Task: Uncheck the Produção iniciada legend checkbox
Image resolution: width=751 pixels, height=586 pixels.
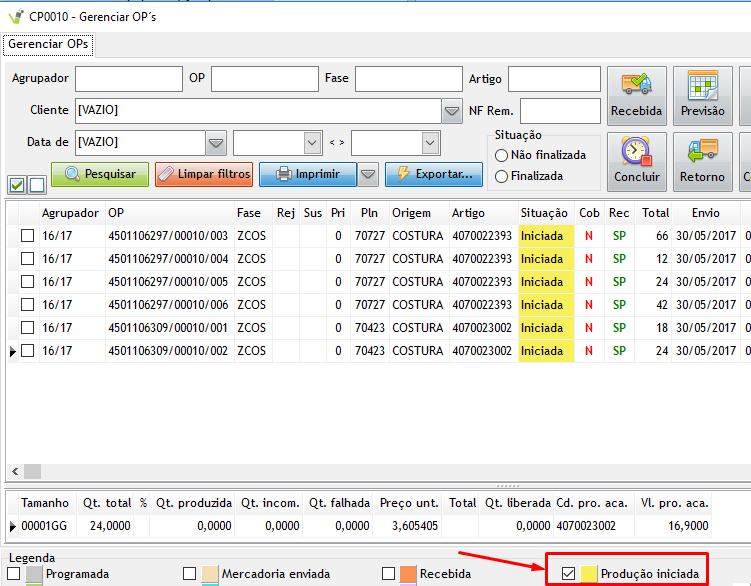Action: [x=568, y=574]
